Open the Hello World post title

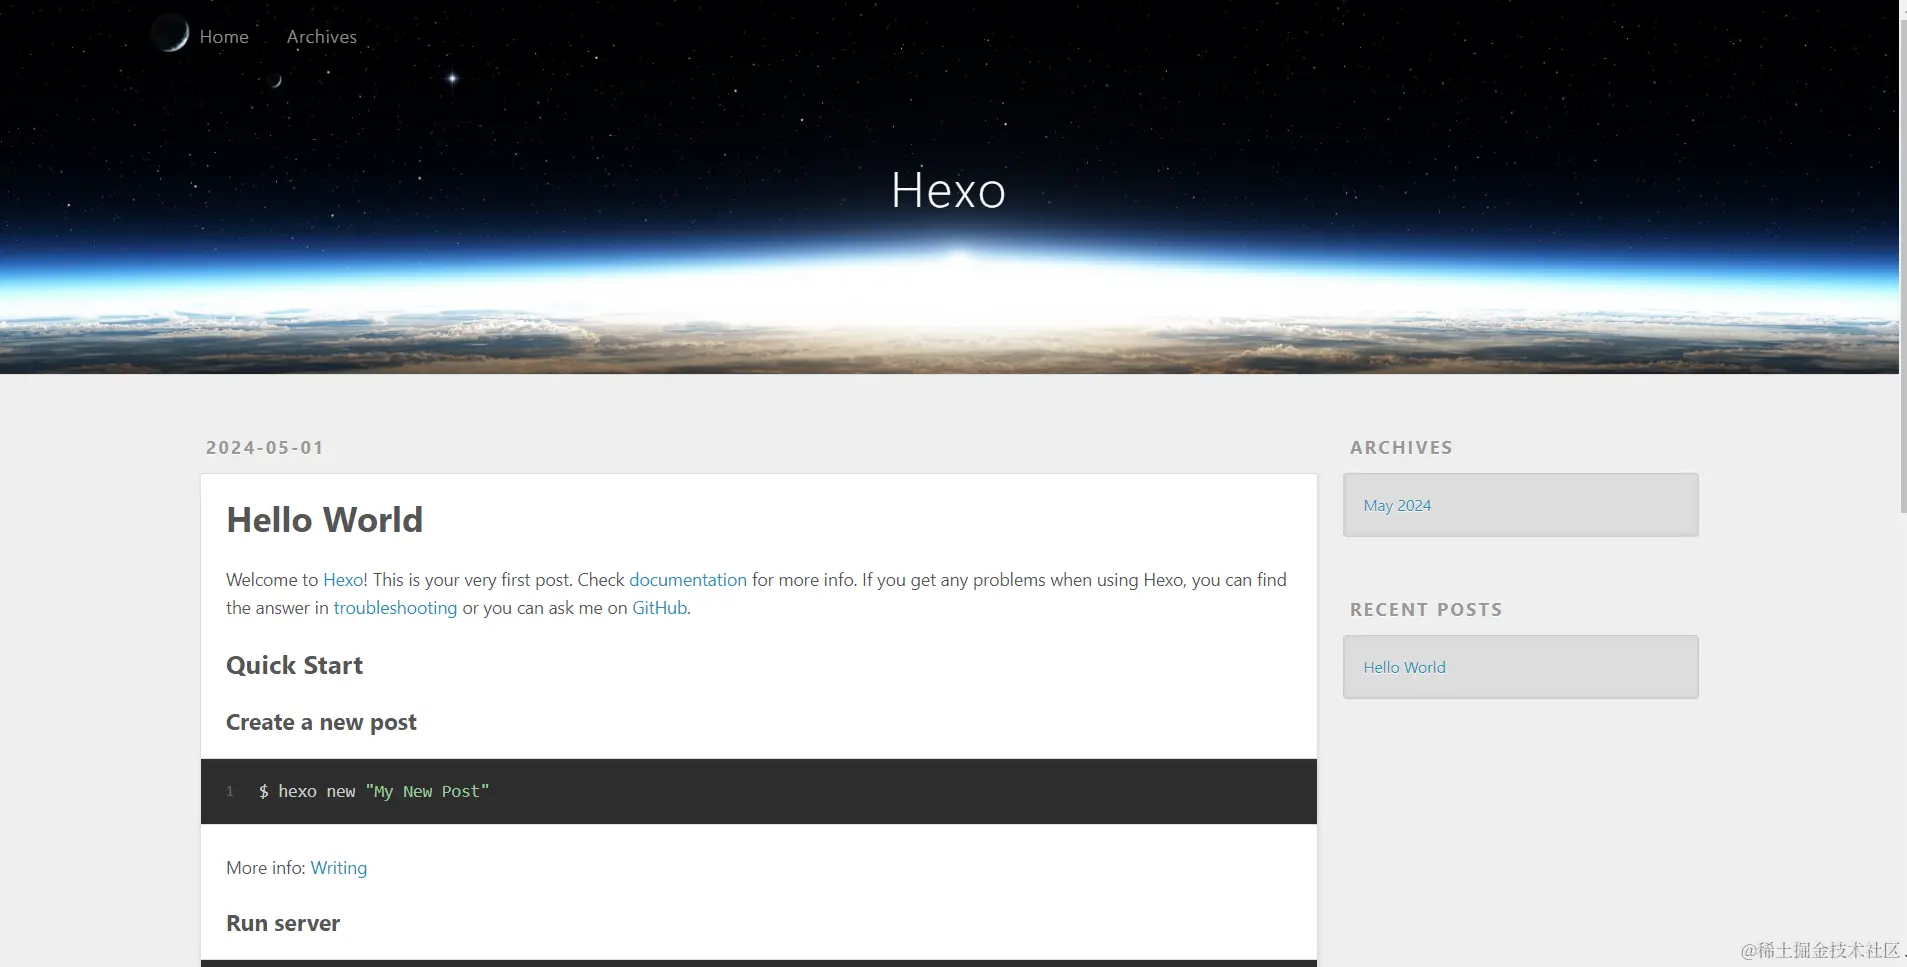pos(324,519)
